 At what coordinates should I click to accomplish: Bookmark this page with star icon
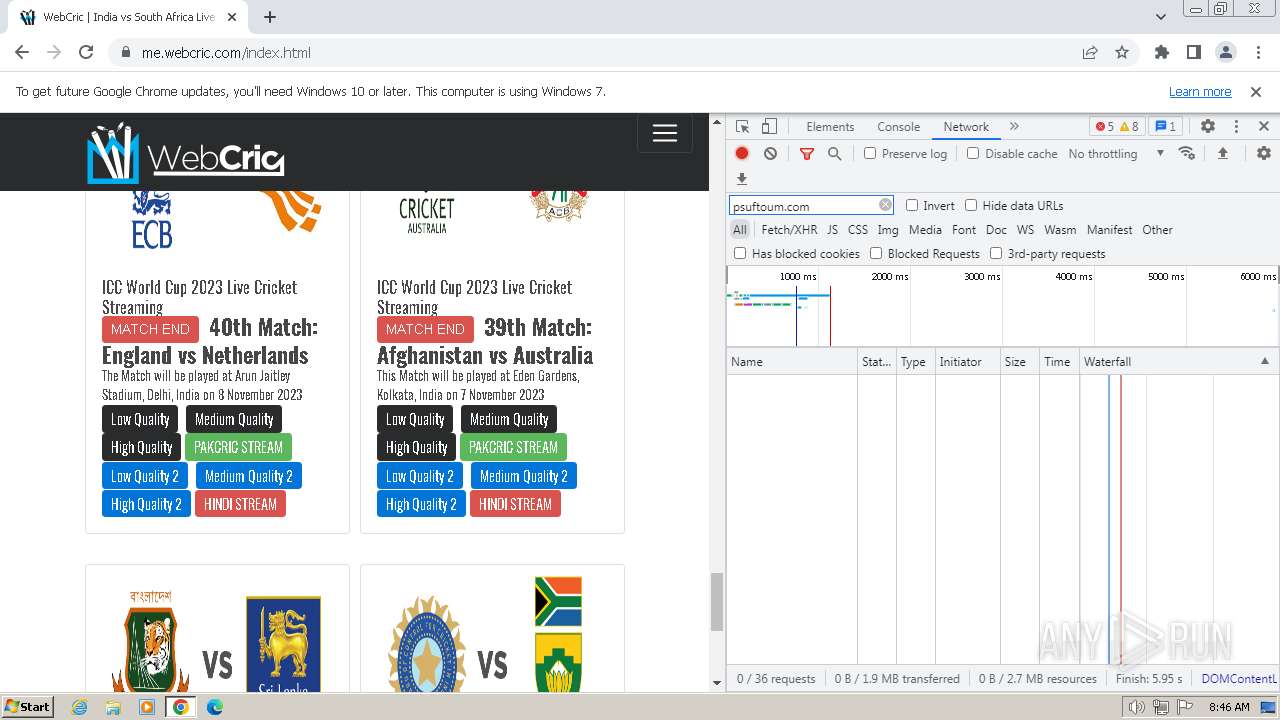1122,52
